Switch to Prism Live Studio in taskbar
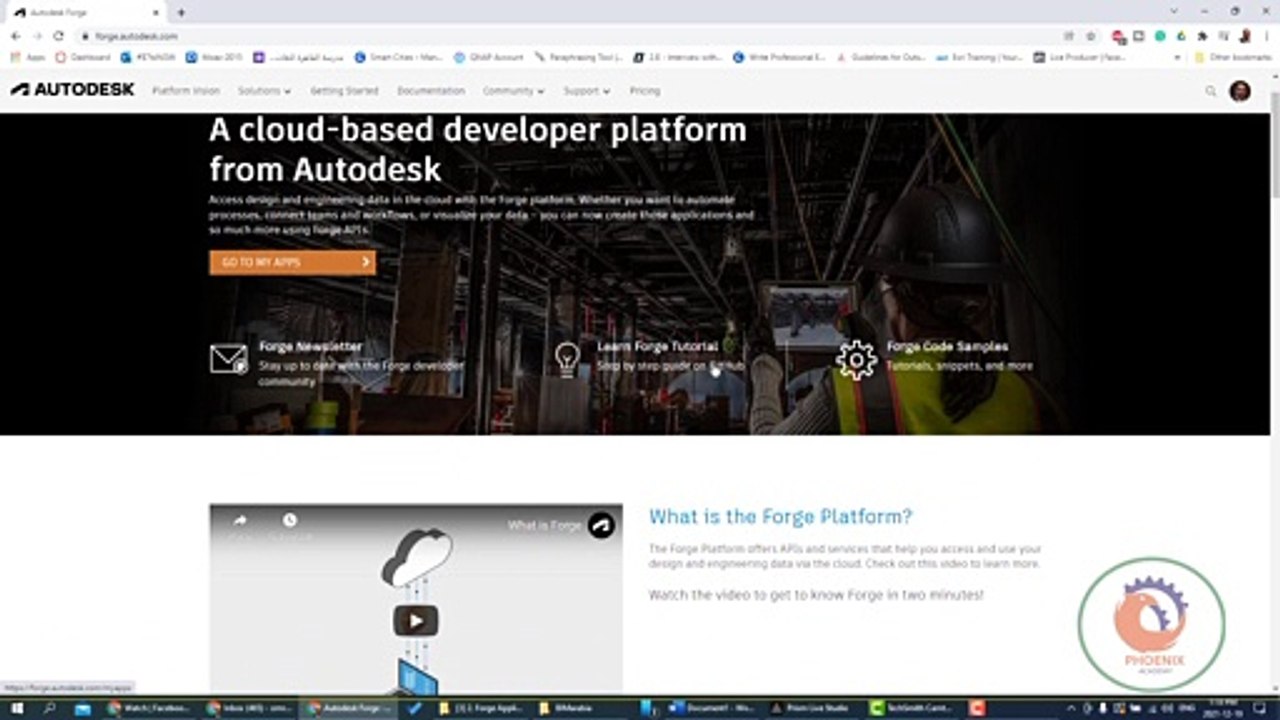The width and height of the screenshot is (1280, 720). pos(809,708)
